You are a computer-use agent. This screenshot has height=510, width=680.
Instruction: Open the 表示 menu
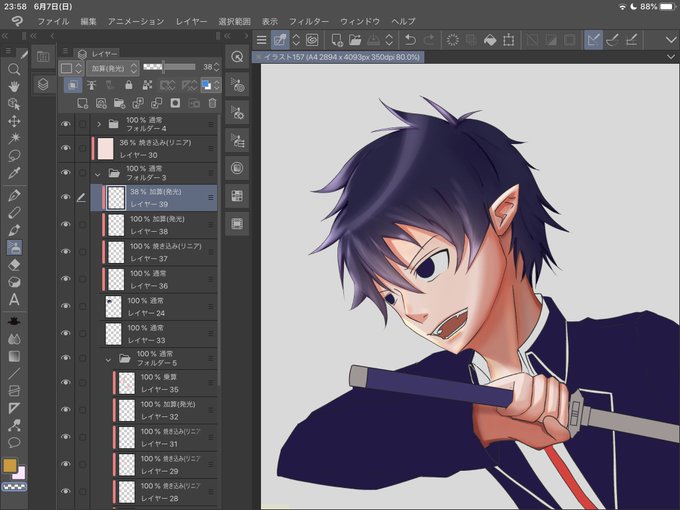pyautogui.click(x=270, y=21)
